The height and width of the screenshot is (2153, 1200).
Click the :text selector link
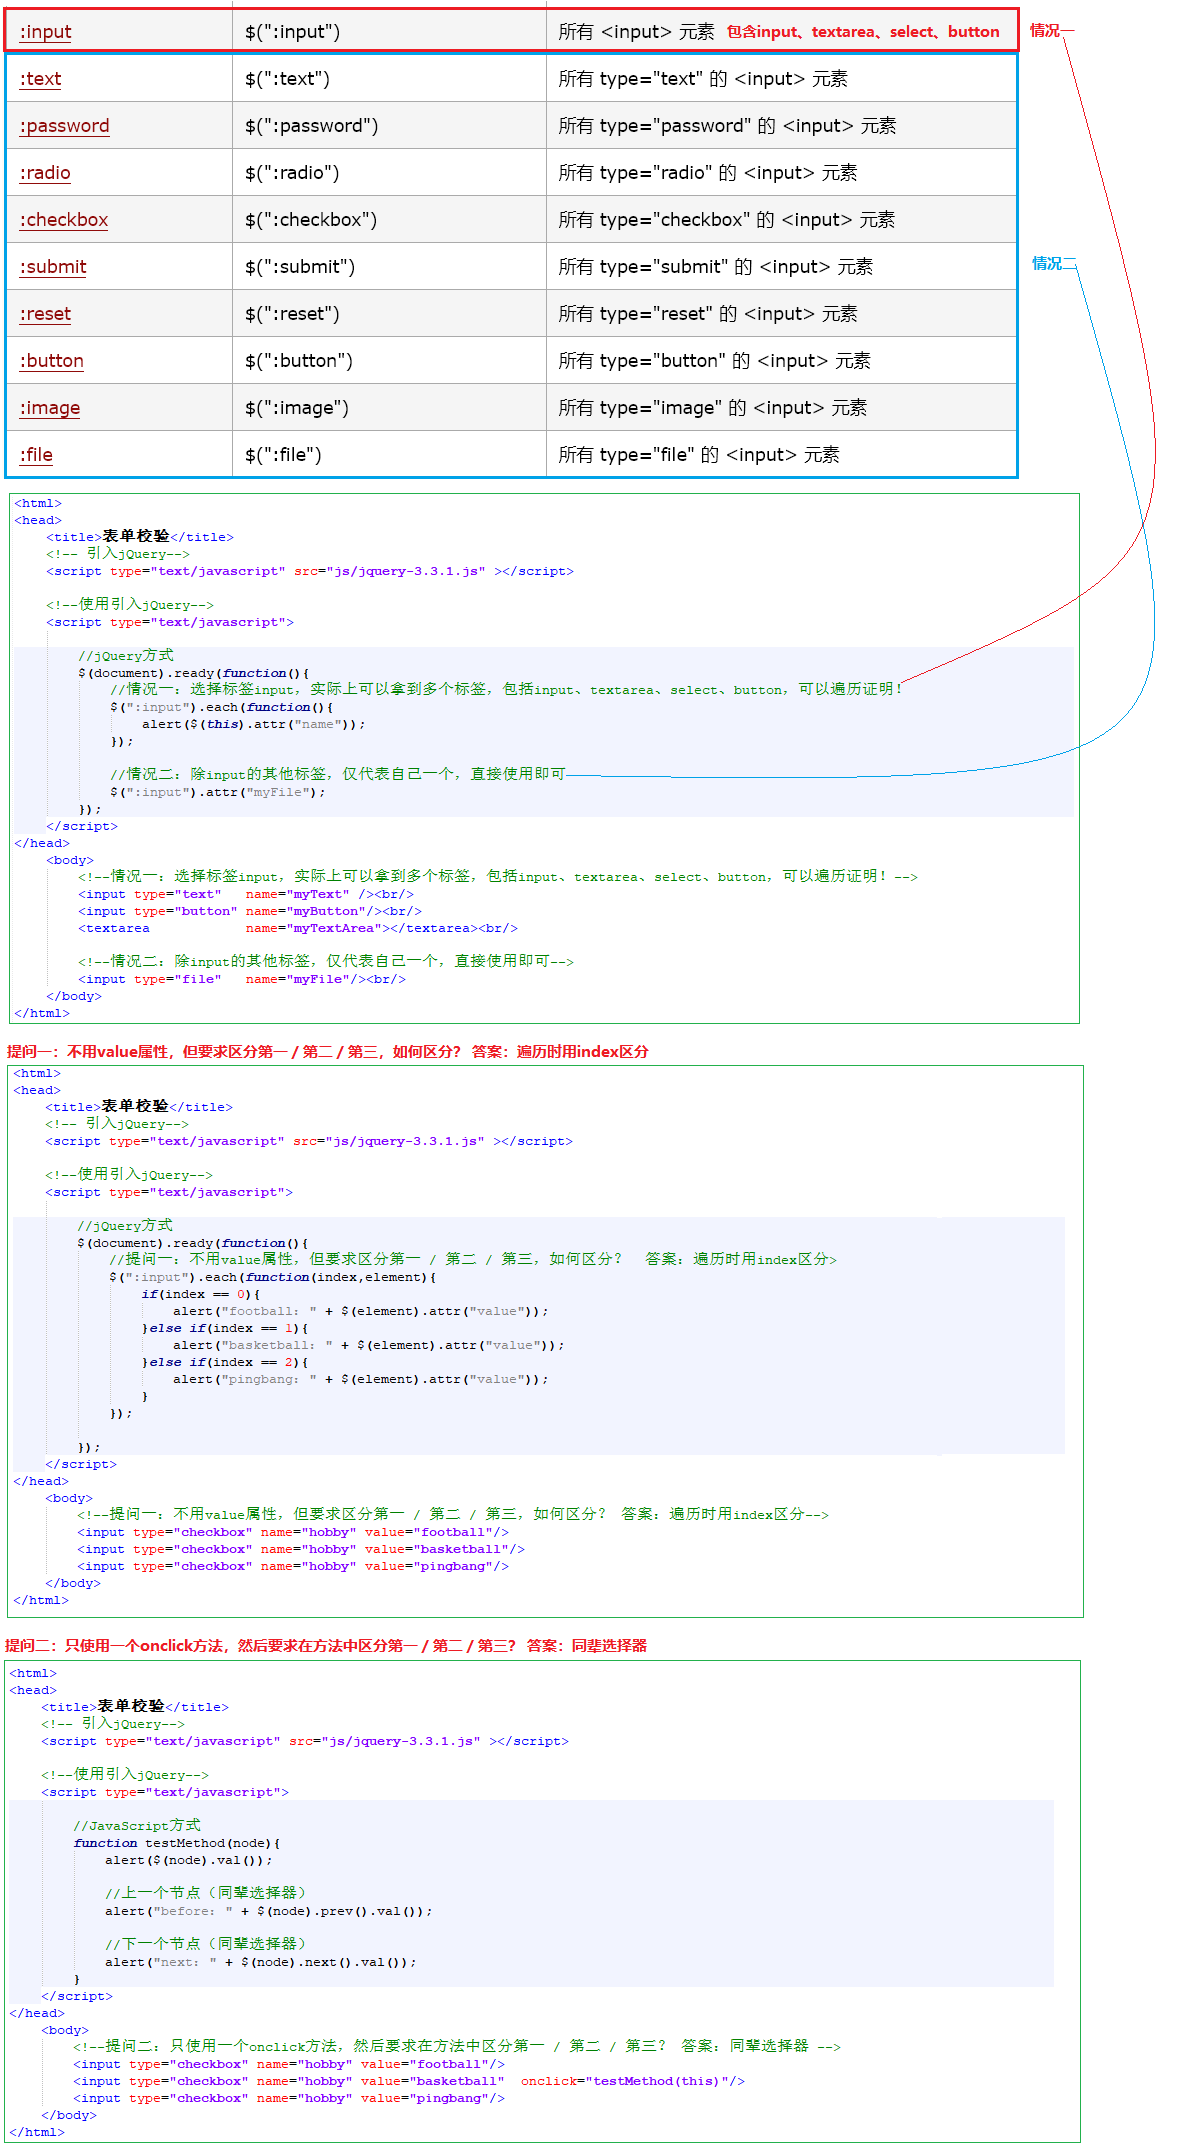tap(40, 79)
